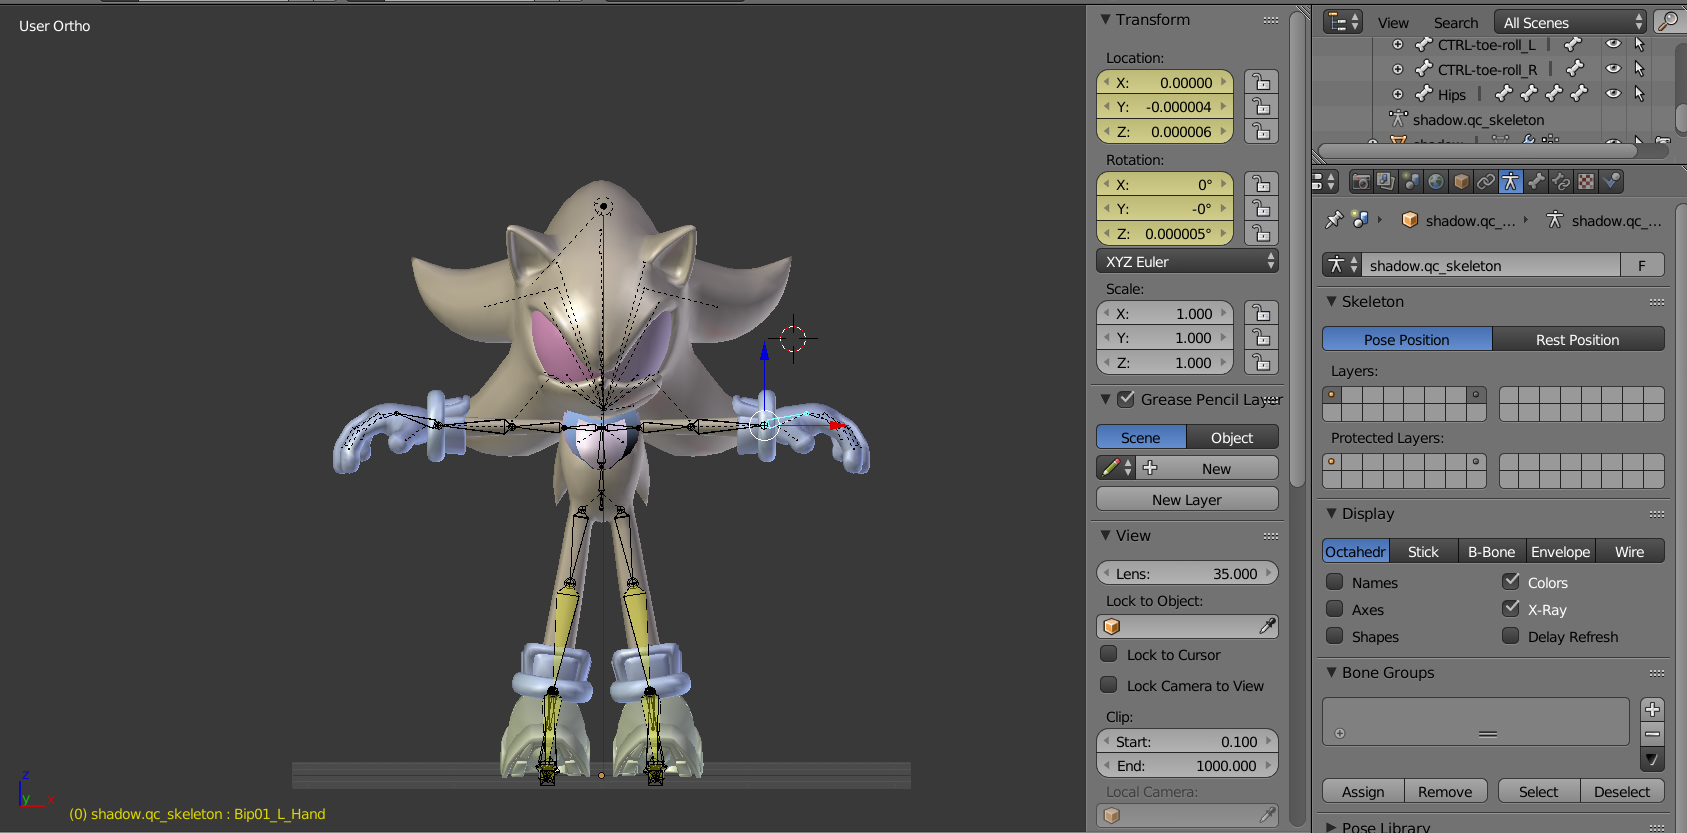Set bone display to Stick
The height and width of the screenshot is (833, 1687).
click(x=1423, y=552)
